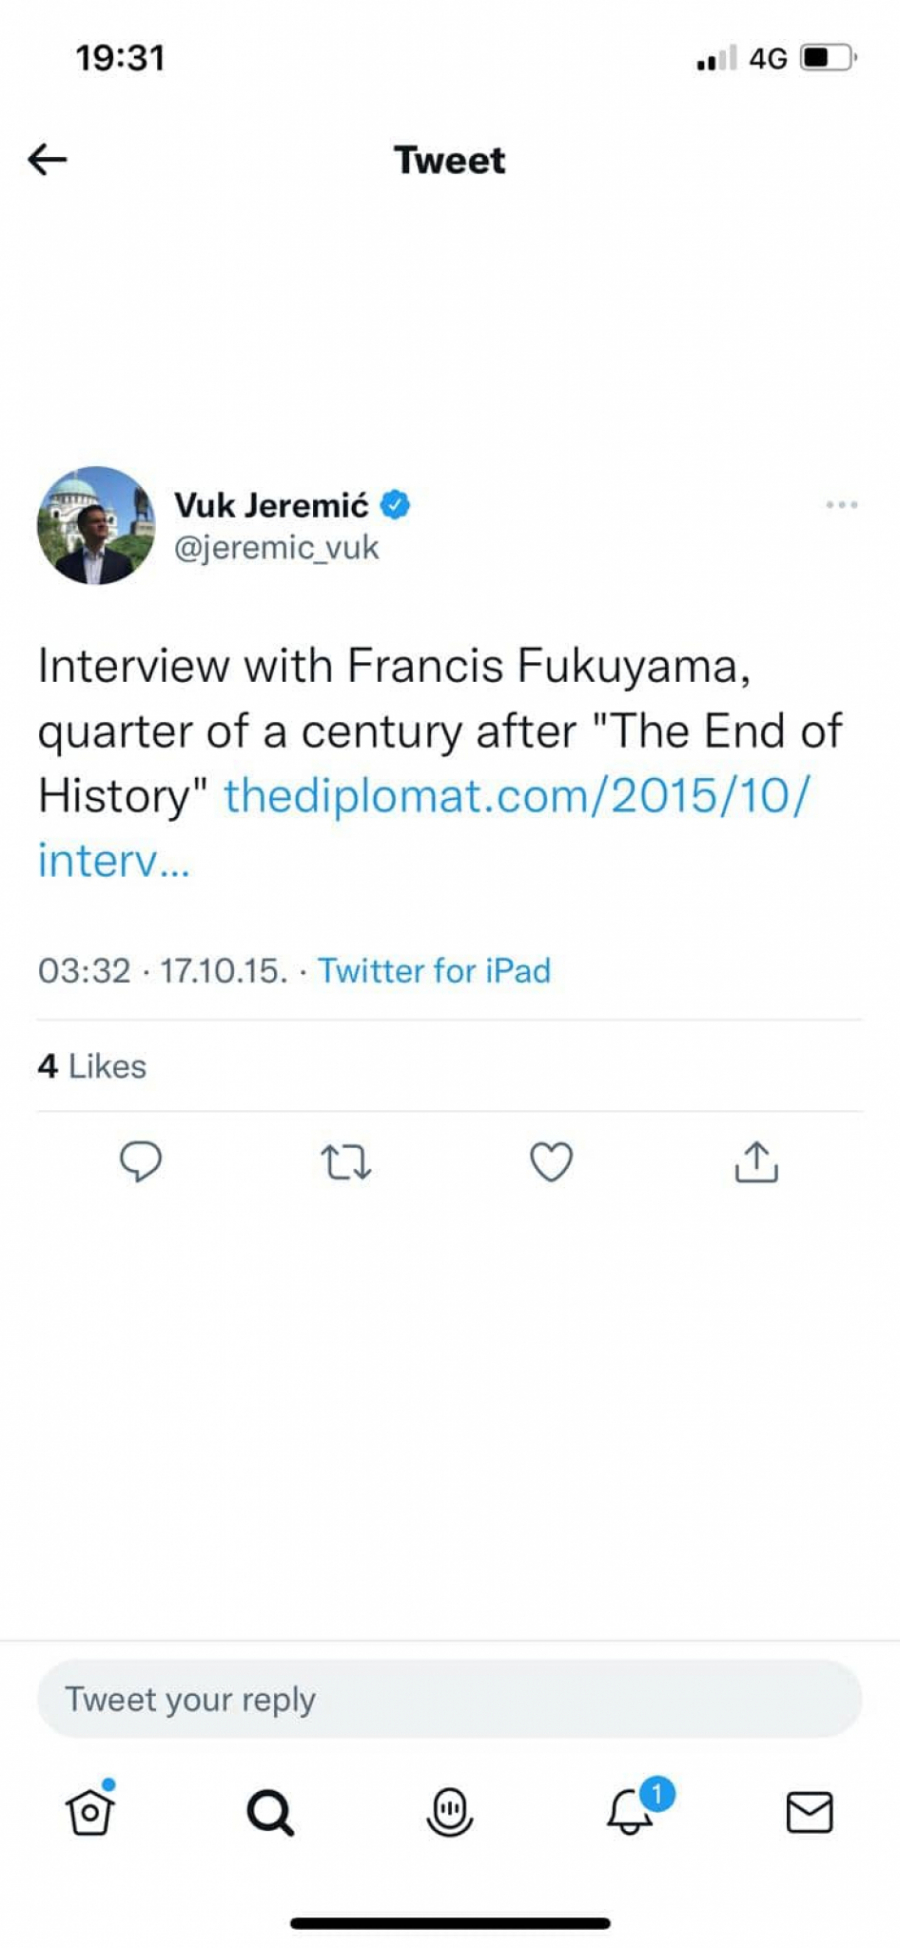The height and width of the screenshot is (1948, 900).
Task: Open thediplomat.com article link
Action: pos(516,797)
